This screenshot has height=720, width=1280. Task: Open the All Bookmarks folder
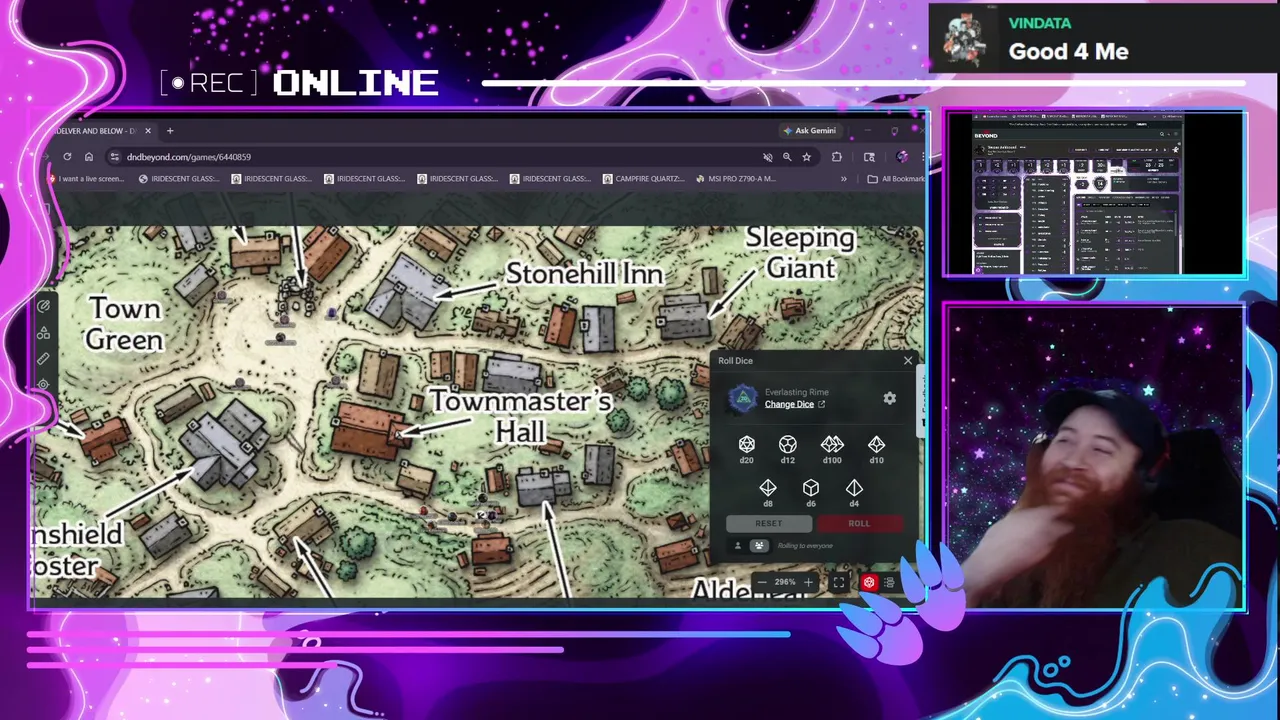click(896, 179)
